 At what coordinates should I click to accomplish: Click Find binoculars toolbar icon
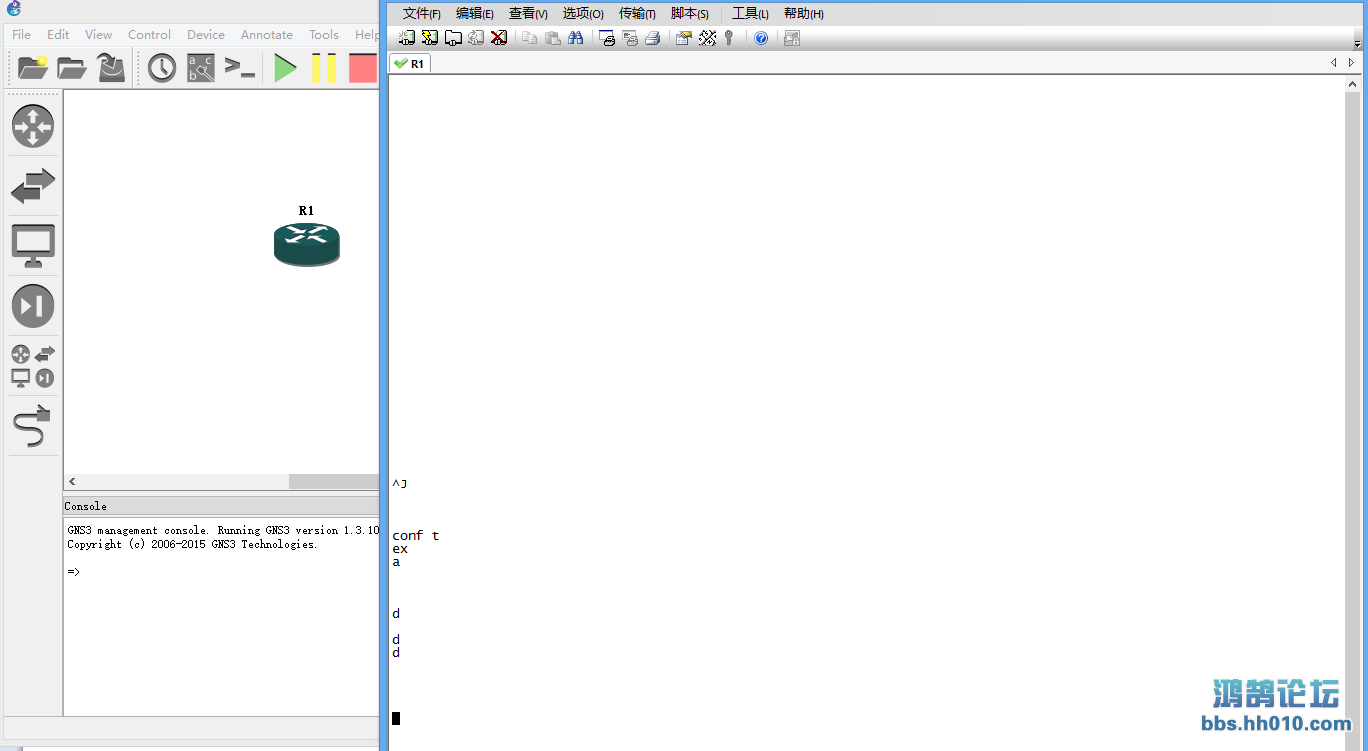point(575,38)
